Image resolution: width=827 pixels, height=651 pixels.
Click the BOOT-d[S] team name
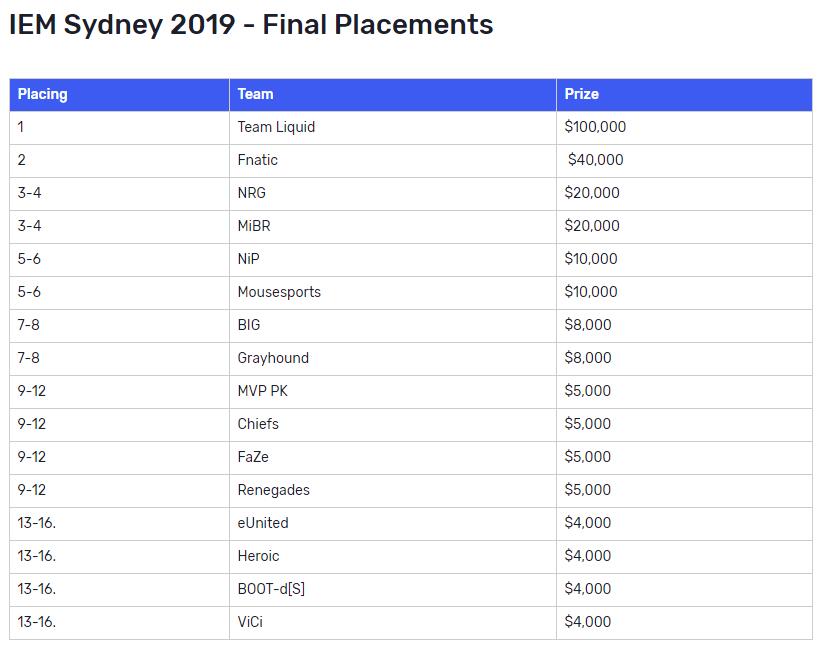click(x=271, y=589)
